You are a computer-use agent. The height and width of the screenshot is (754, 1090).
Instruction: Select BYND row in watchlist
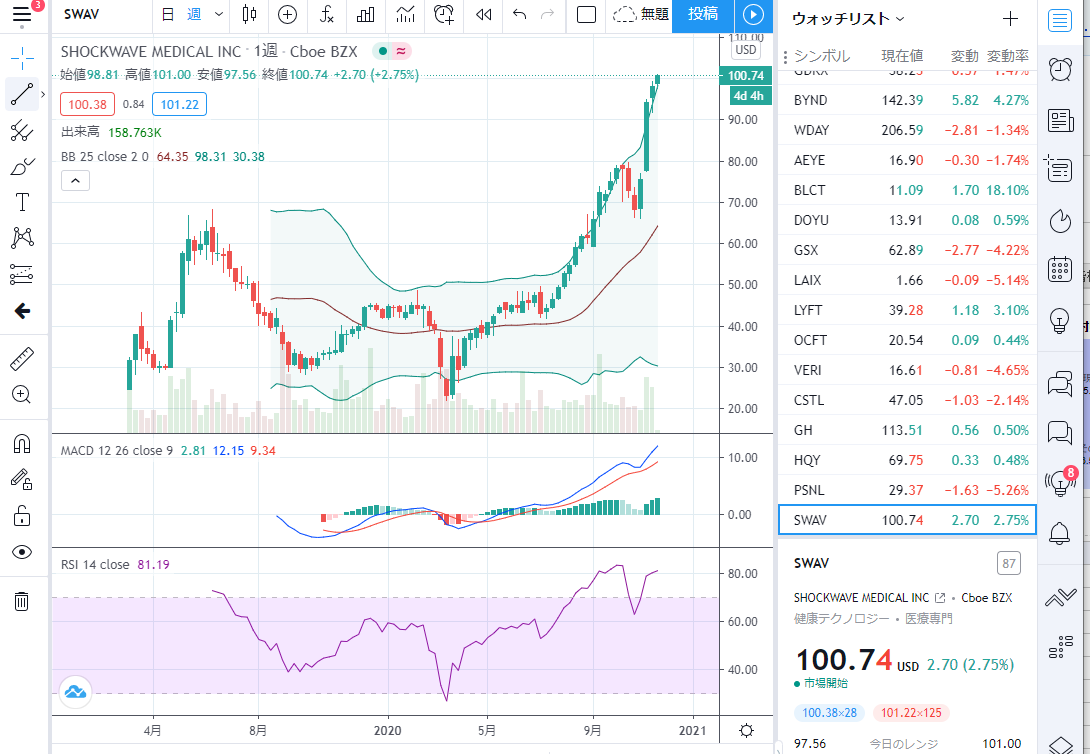click(907, 100)
